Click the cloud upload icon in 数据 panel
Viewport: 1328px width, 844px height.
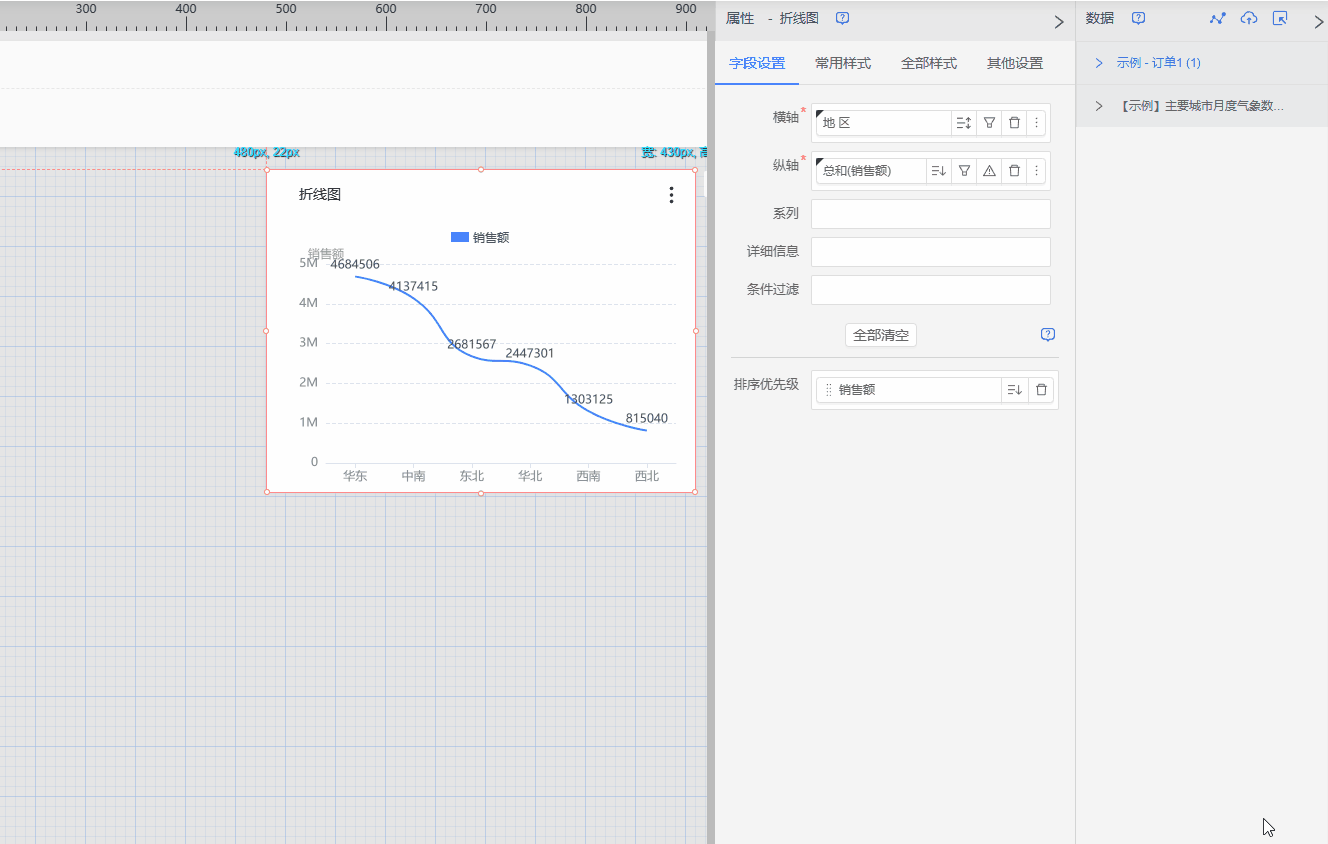coord(1249,19)
